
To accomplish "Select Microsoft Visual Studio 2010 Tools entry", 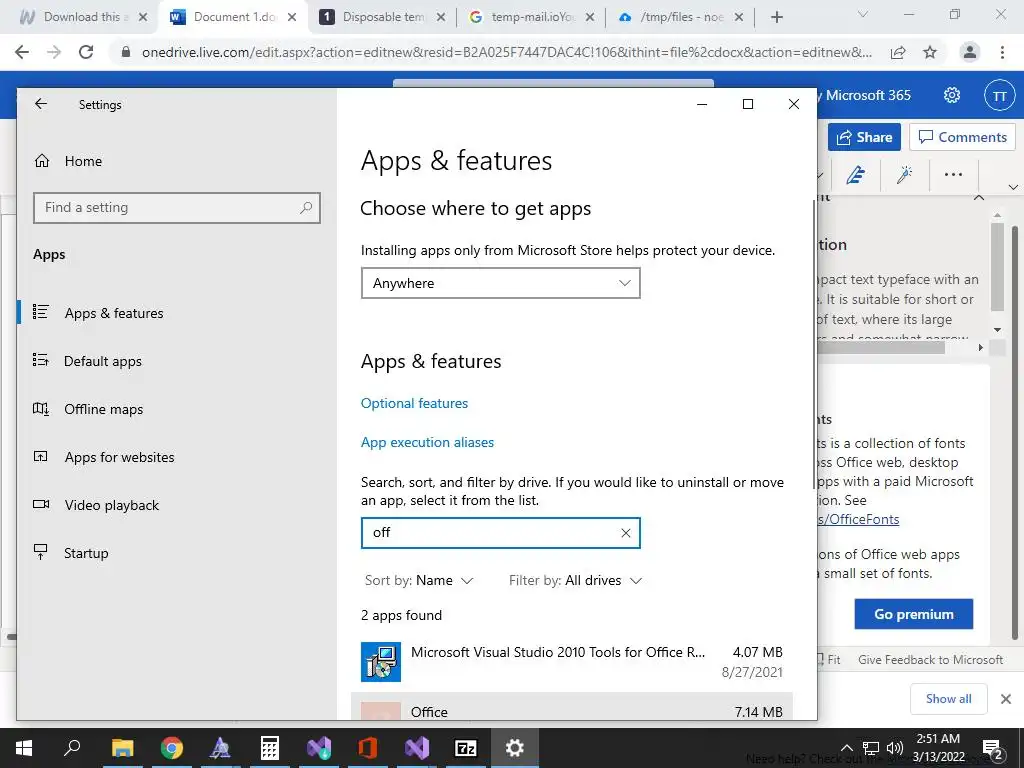I will [572, 662].
